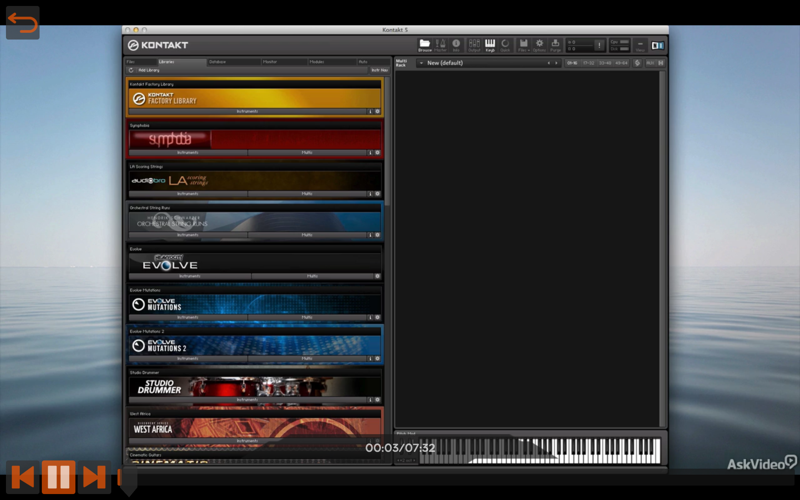The height and width of the screenshot is (500, 800).
Task: Open the Files dropdown menu
Action: click(523, 45)
